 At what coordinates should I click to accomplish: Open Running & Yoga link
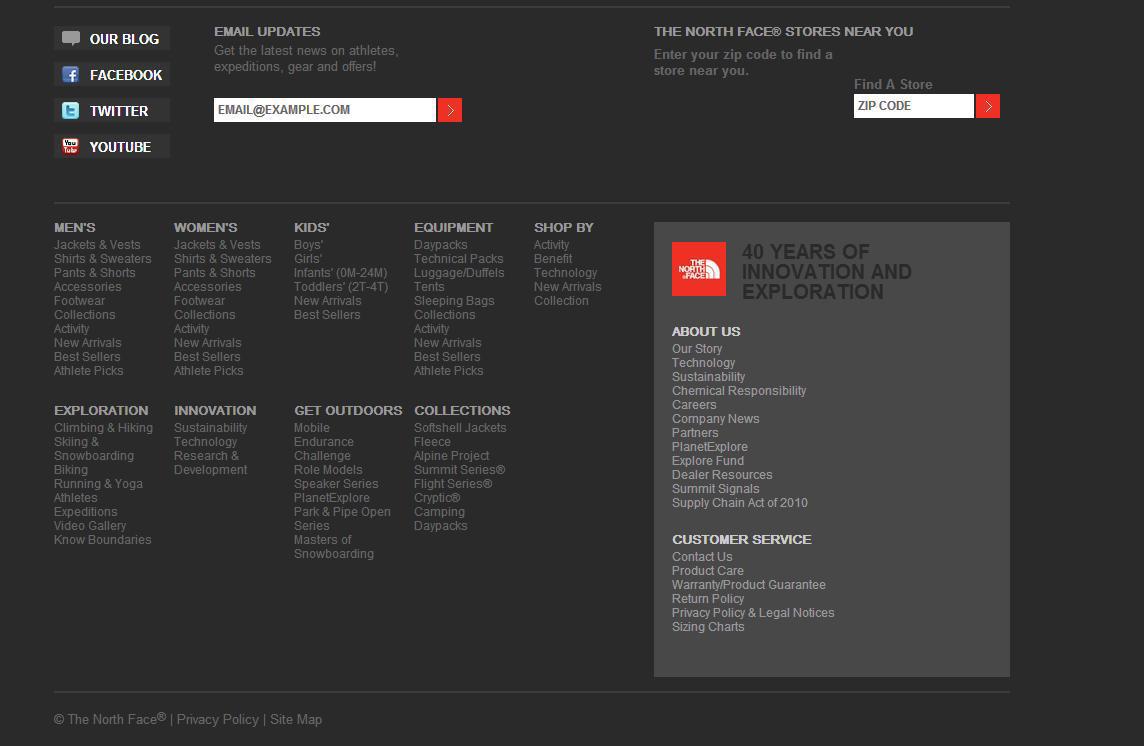point(98,484)
